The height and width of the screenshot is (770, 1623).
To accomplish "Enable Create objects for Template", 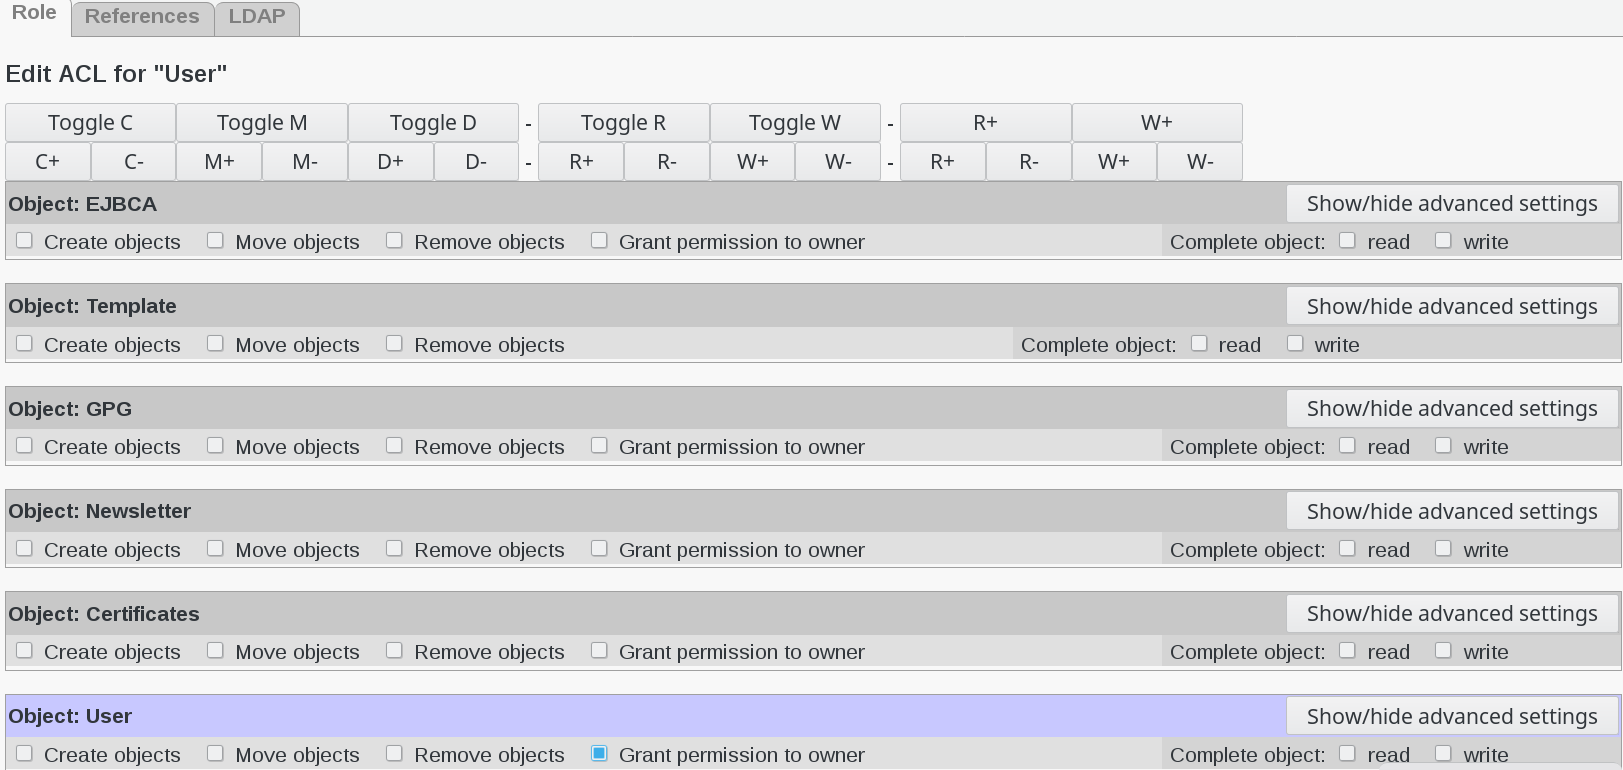I will click(25, 344).
